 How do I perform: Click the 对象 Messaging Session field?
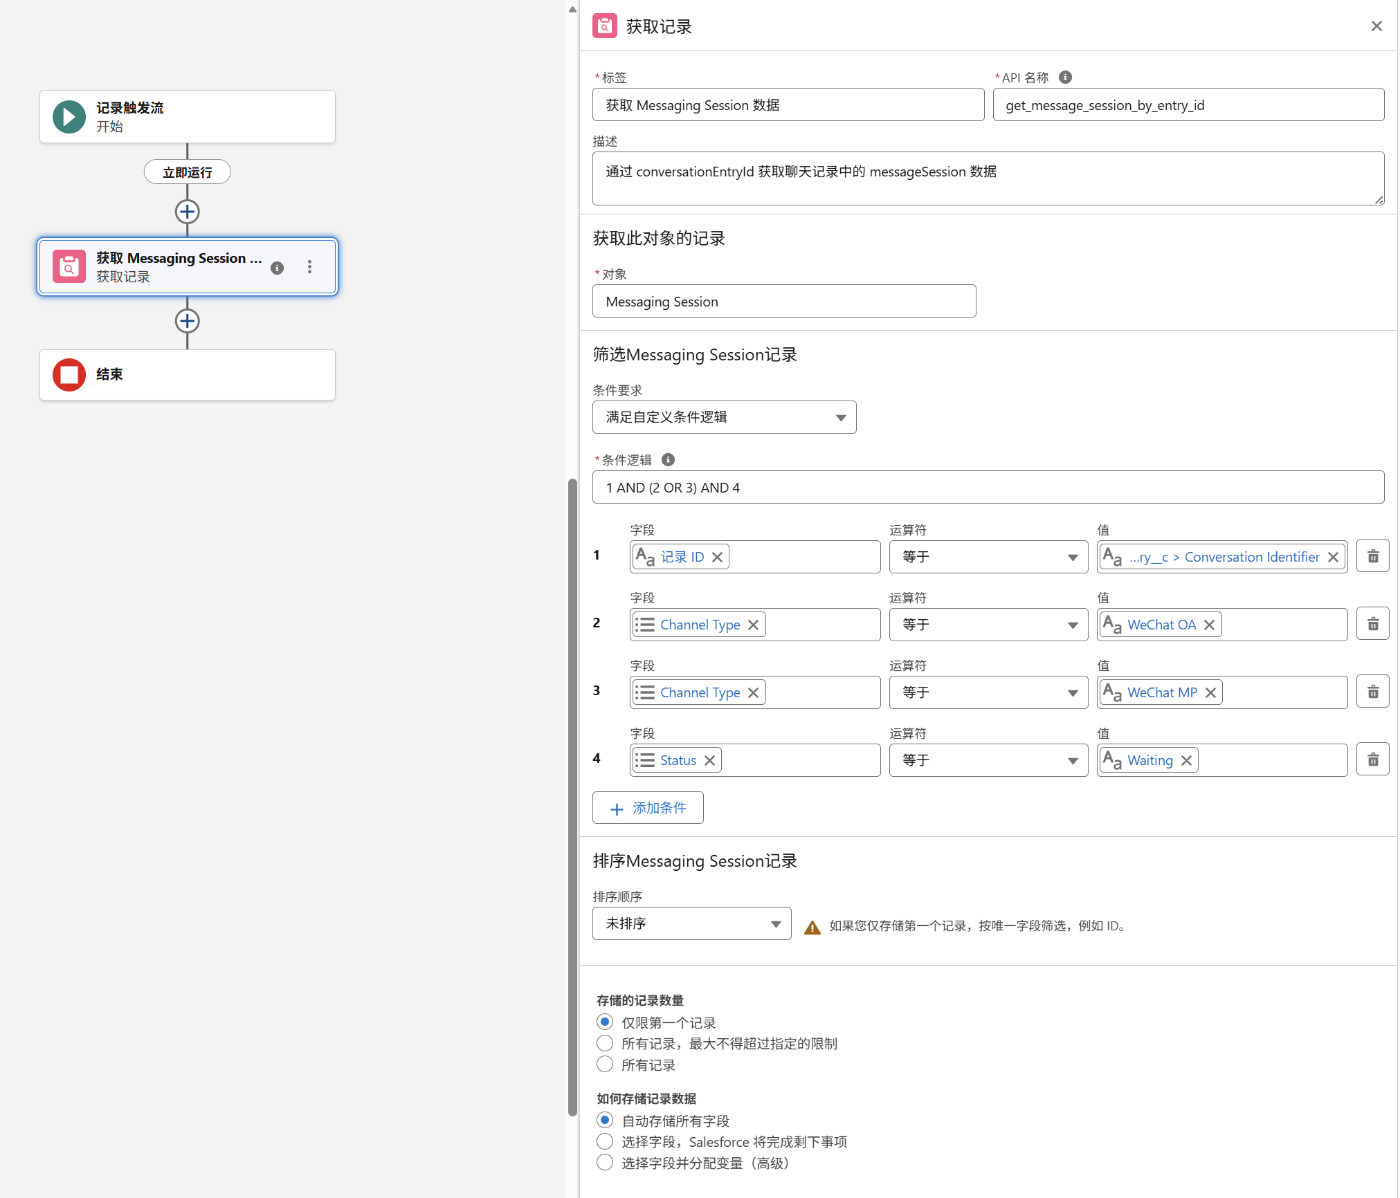click(784, 301)
